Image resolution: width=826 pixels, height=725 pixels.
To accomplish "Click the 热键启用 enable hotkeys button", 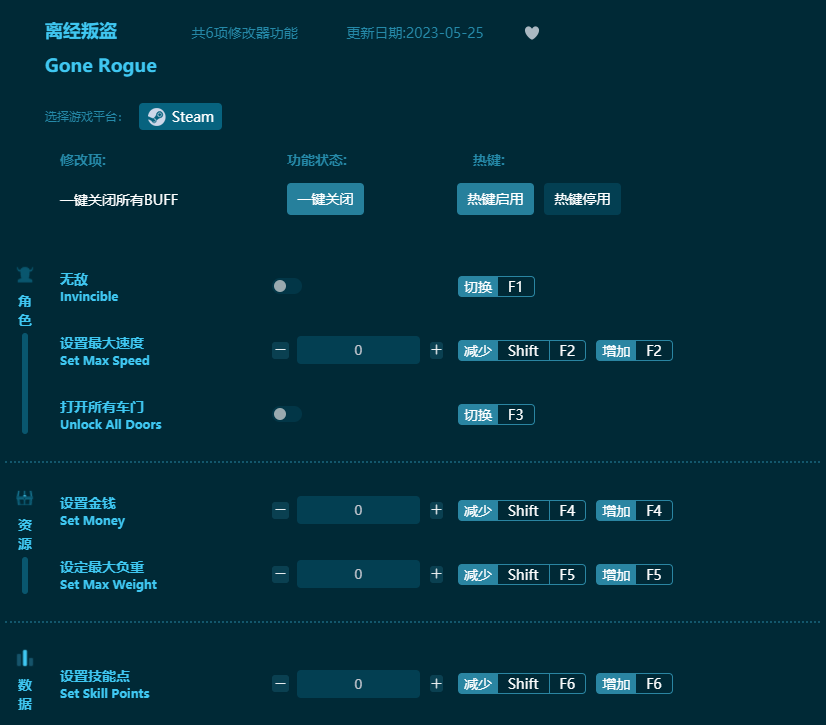I will [495, 199].
